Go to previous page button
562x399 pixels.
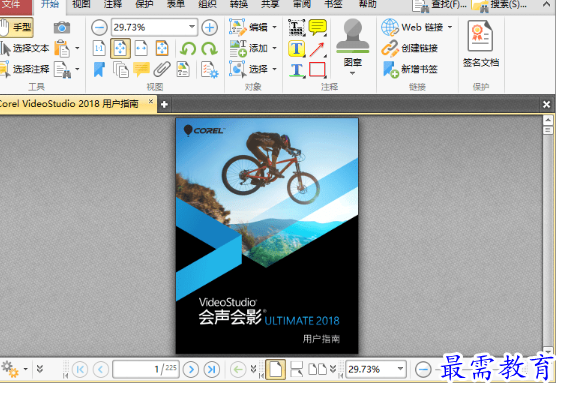[x=101, y=369]
